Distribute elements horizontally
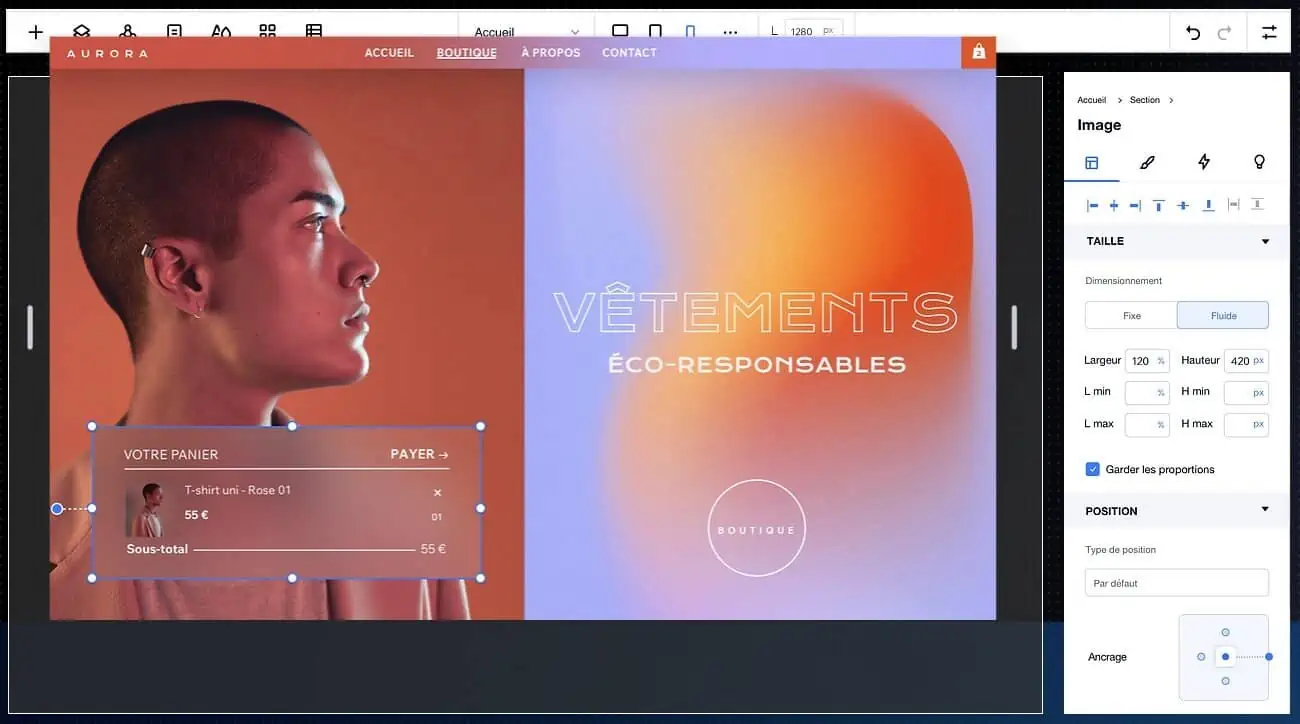This screenshot has height=724, width=1300. (x=1233, y=204)
